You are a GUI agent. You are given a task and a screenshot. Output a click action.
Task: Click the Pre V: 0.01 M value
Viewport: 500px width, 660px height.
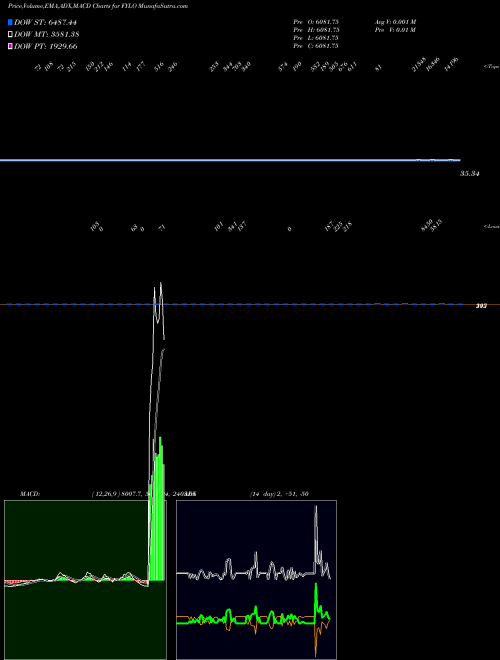click(x=396, y=30)
